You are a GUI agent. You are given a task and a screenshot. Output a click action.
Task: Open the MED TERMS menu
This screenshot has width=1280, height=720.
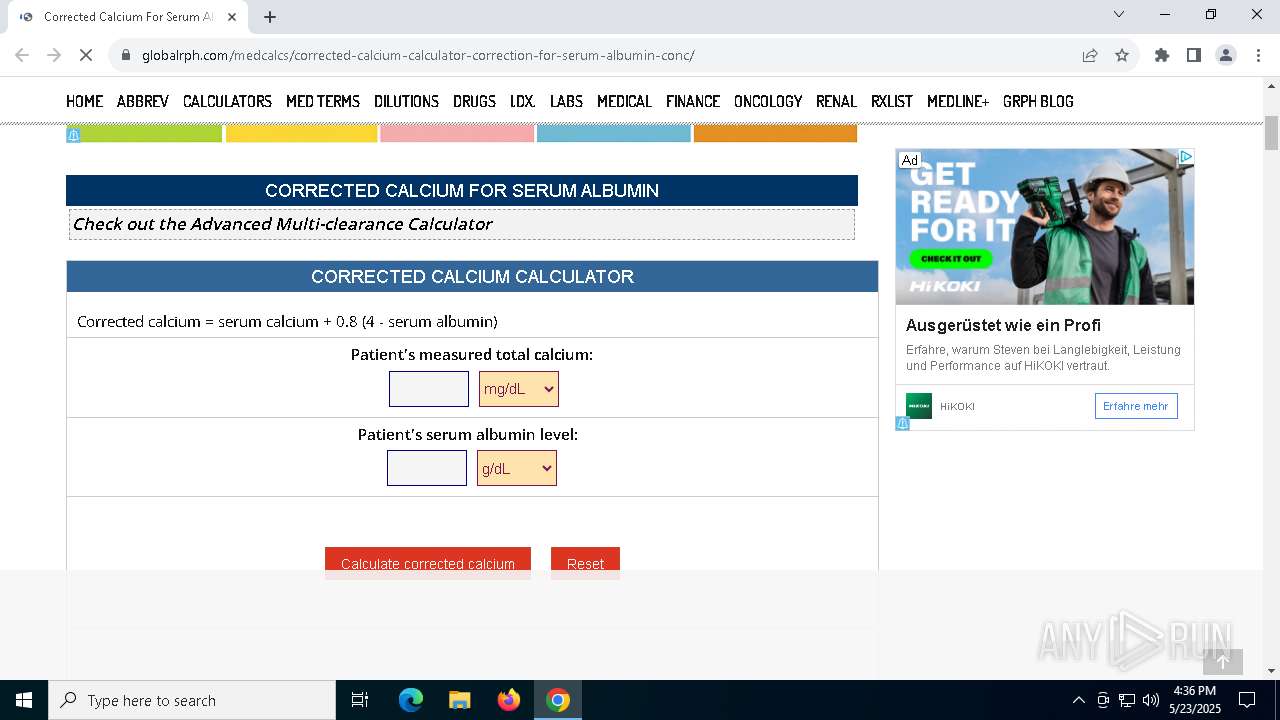323,101
